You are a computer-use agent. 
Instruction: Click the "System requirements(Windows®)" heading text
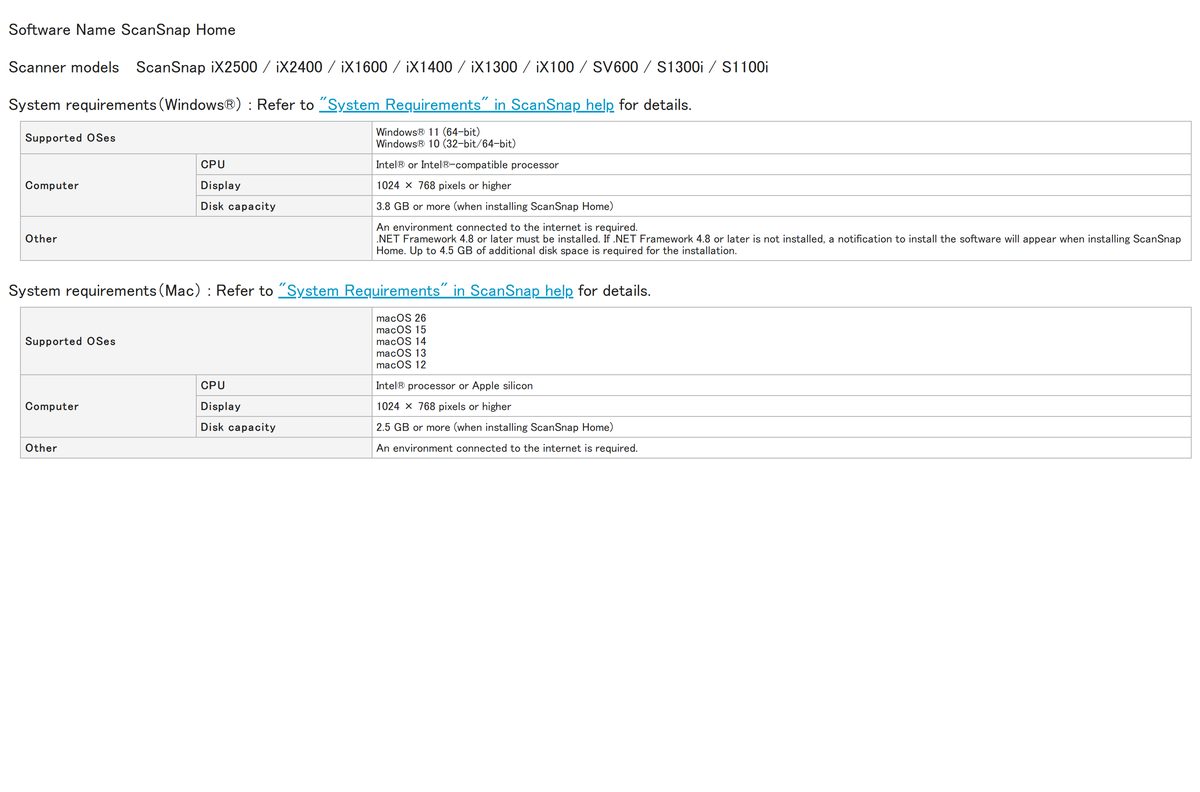coord(125,105)
